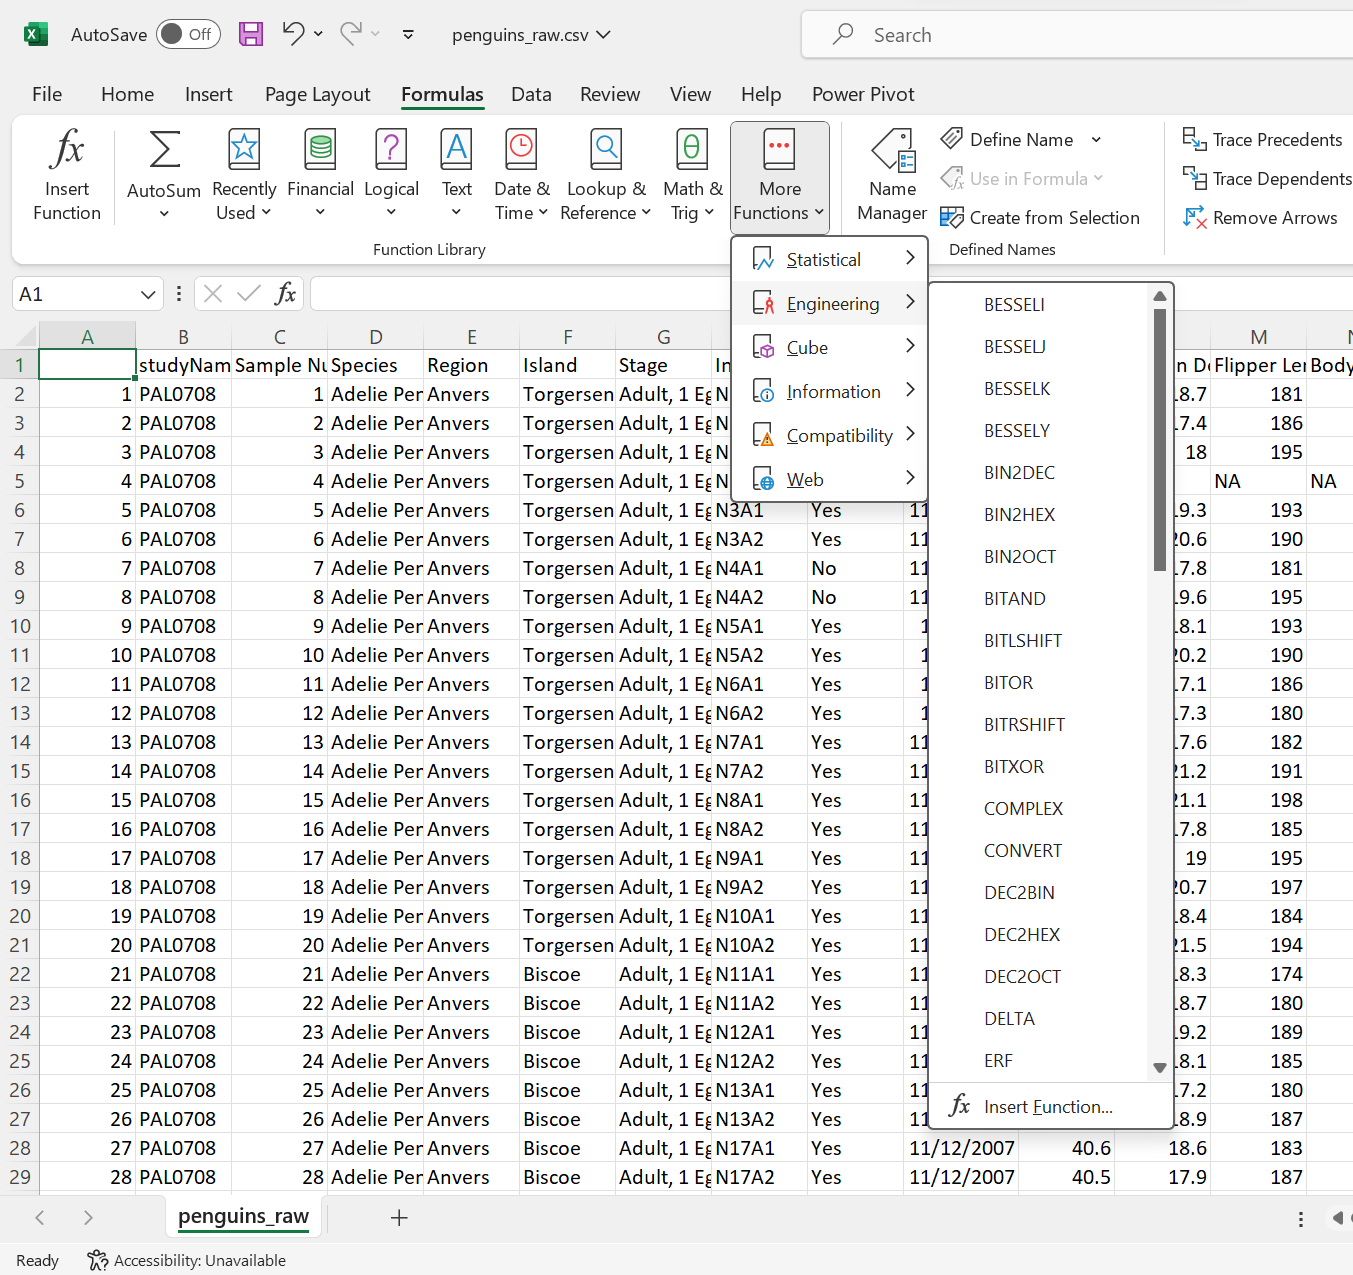Viewport: 1353px width, 1275px height.
Task: Expand the Define Name dropdown arrow
Action: 1096,140
